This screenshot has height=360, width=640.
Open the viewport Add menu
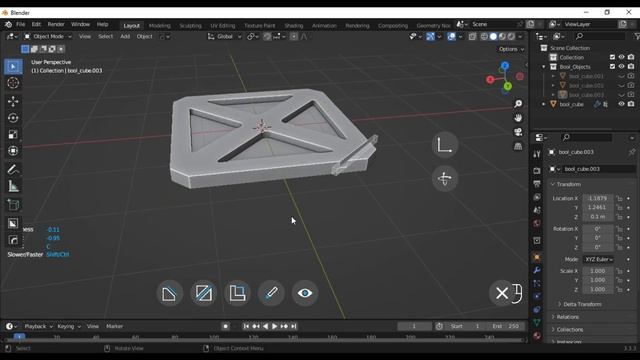coord(125,37)
